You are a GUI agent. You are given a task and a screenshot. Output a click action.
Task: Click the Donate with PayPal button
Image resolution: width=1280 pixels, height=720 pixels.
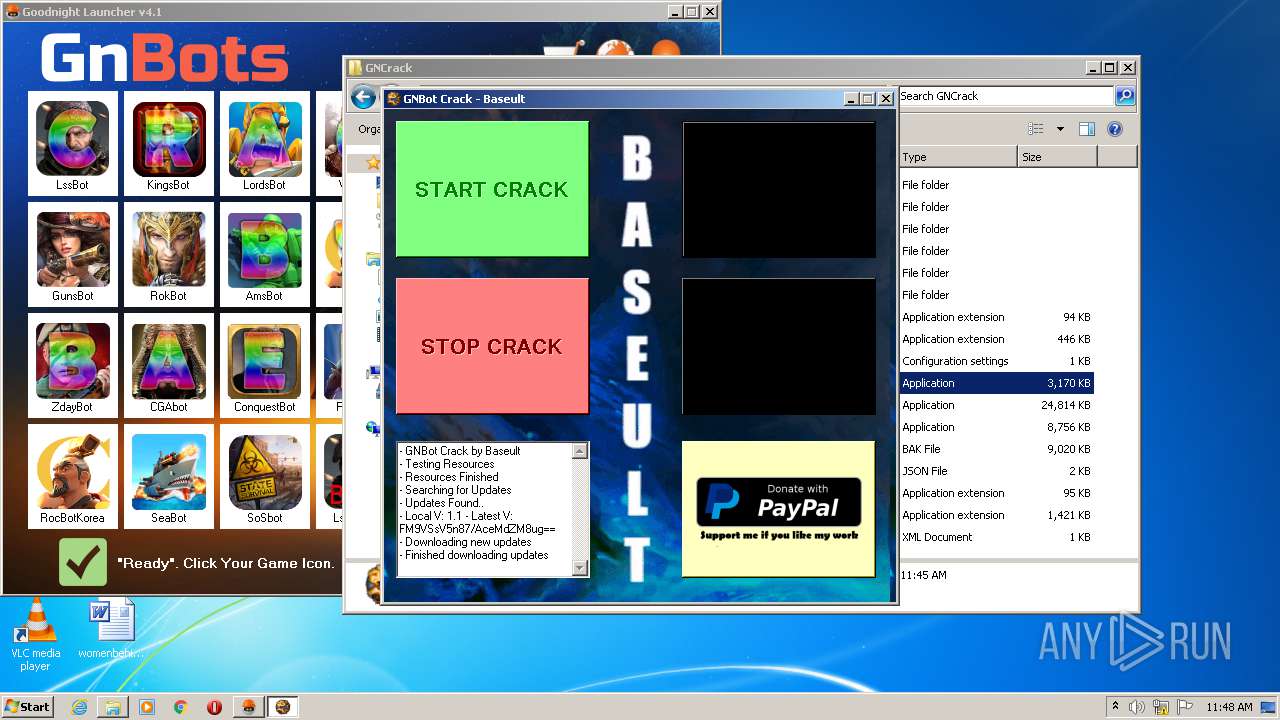coord(778,509)
